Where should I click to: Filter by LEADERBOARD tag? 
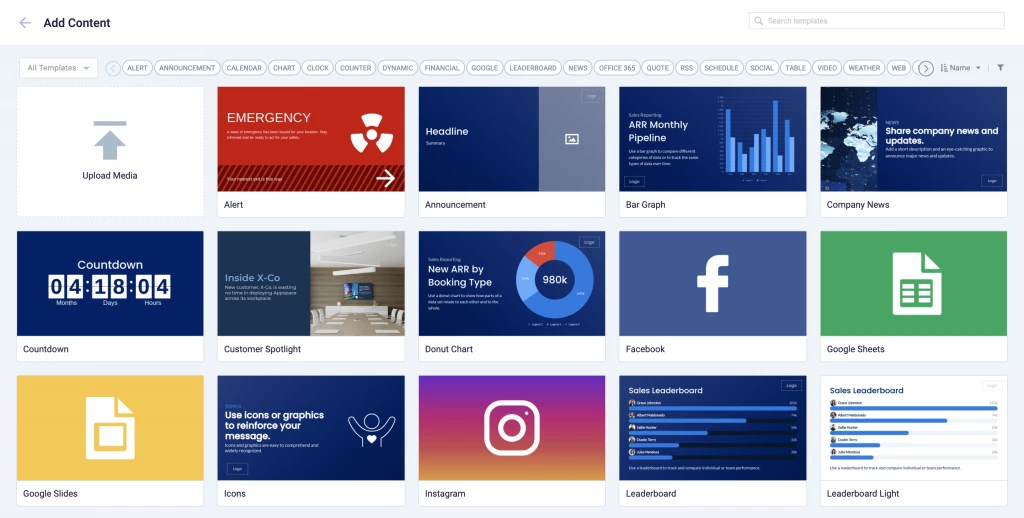pos(533,68)
